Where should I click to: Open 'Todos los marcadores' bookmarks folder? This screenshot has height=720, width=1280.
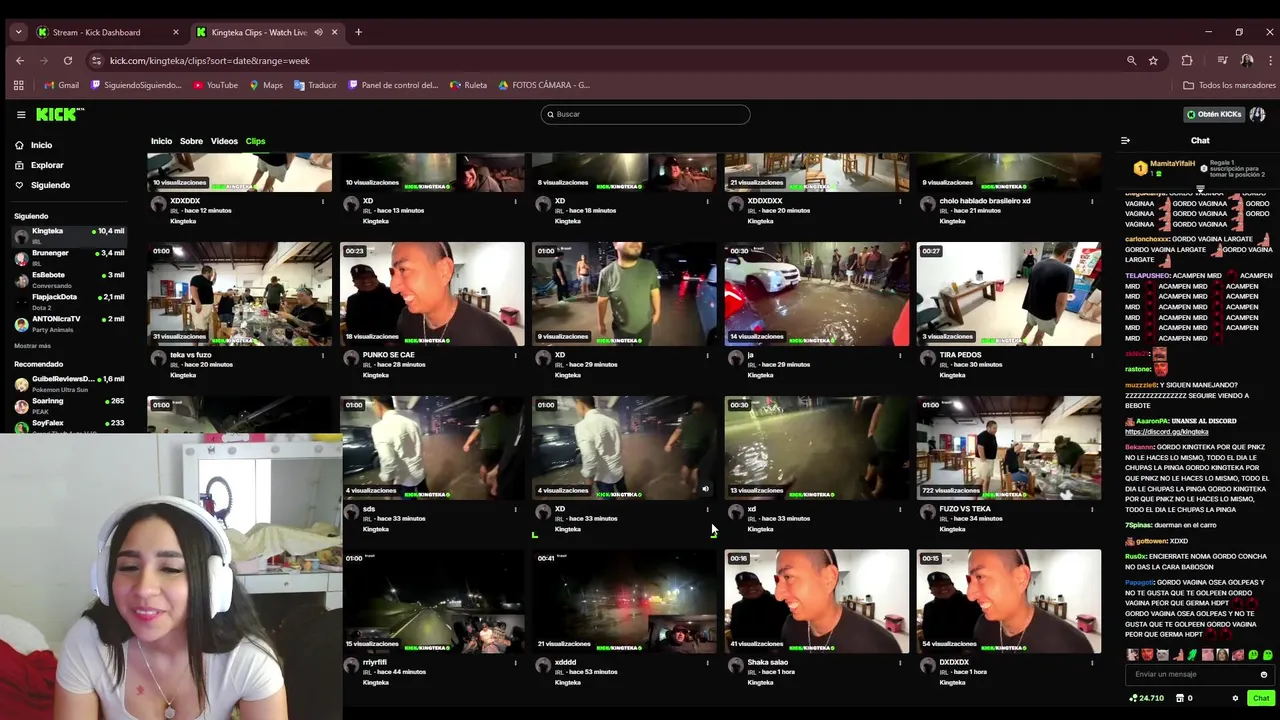pos(1229,85)
